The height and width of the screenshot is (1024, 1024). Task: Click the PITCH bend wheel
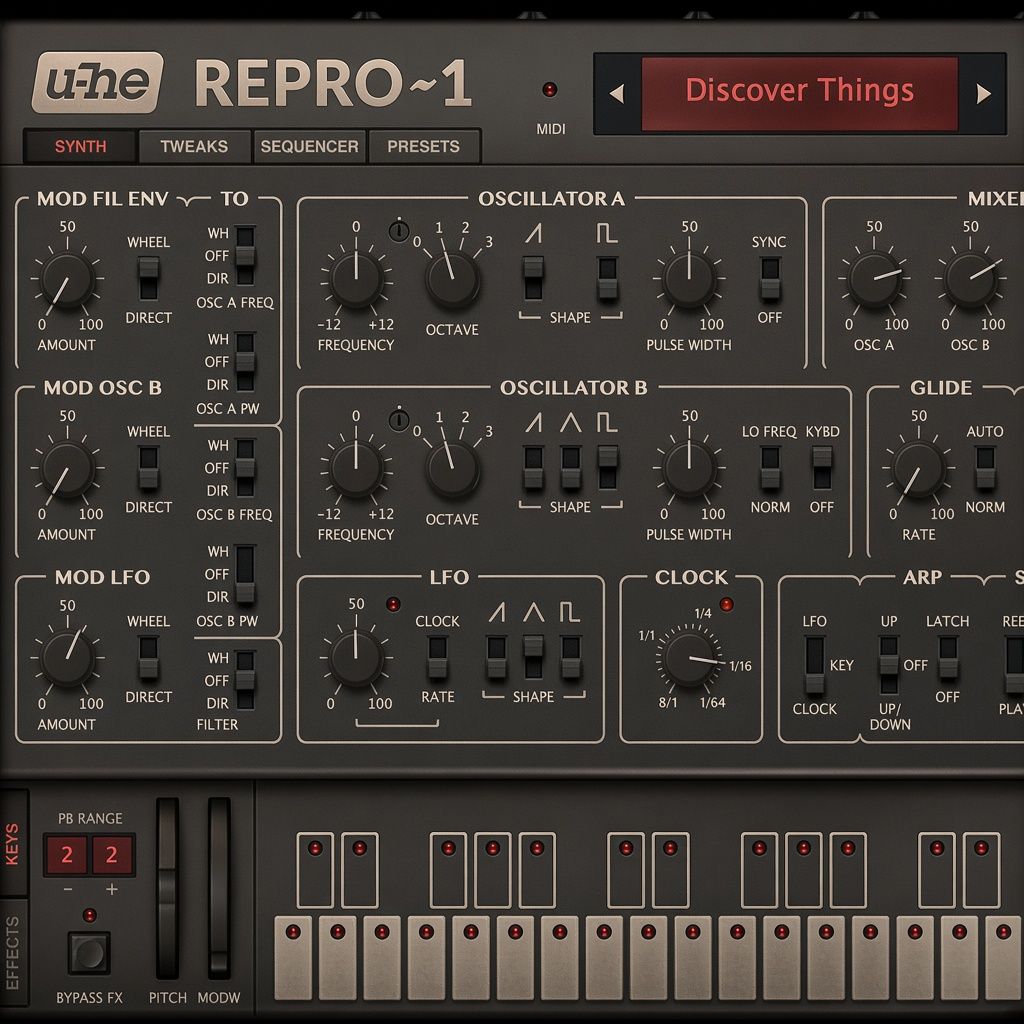167,888
